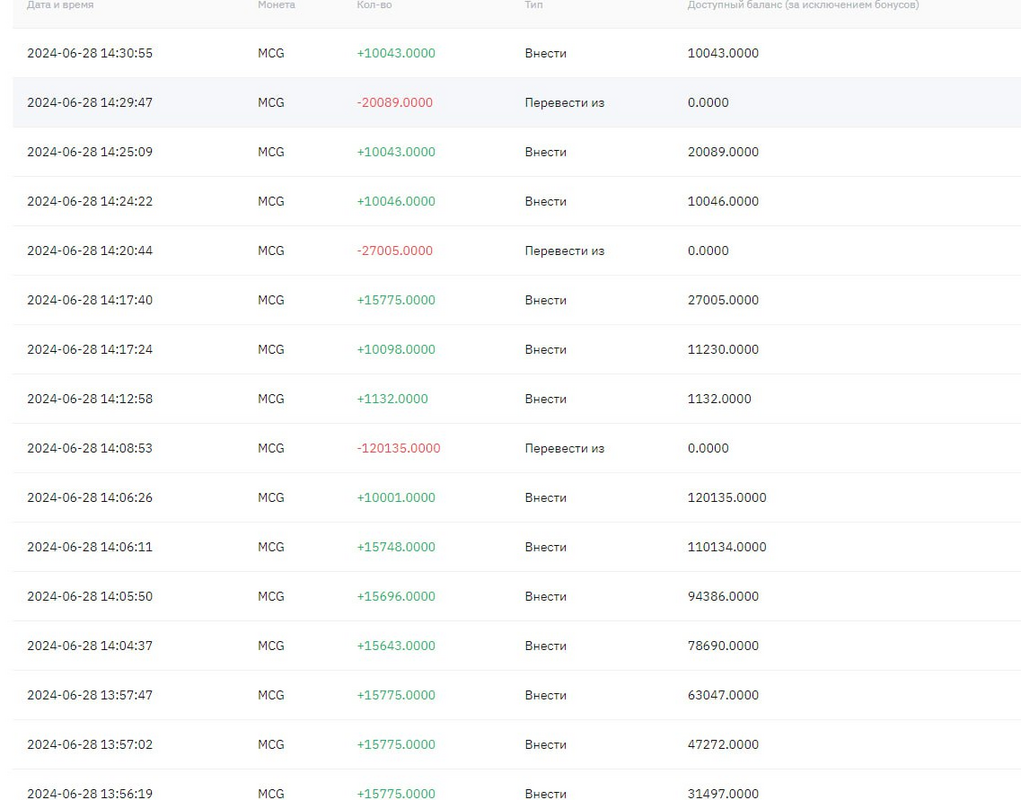The height and width of the screenshot is (800, 1021).
Task: Click the -20089.0000 transfer amount
Action: tap(394, 103)
